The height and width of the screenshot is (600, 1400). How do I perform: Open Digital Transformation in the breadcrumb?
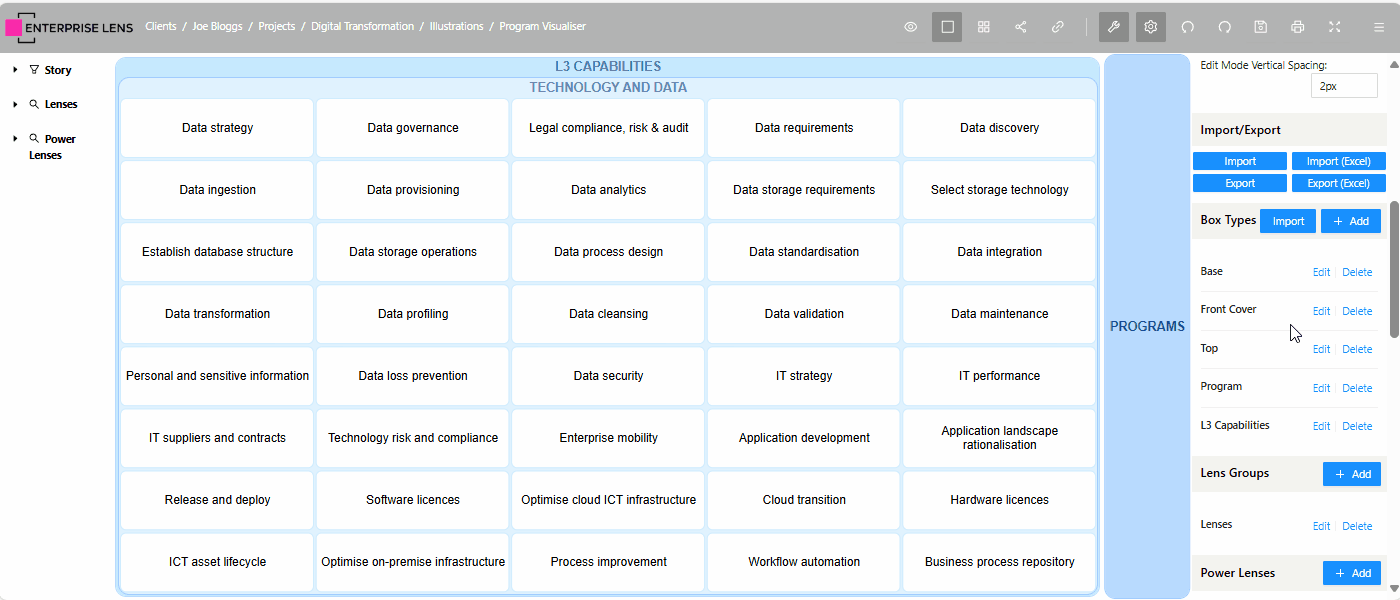click(x=362, y=27)
